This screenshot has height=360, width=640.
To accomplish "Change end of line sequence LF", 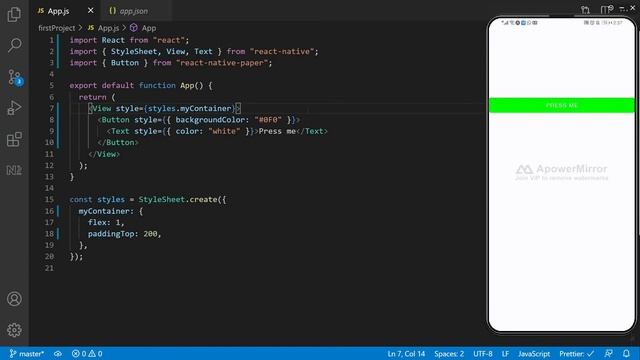I will click(505, 353).
